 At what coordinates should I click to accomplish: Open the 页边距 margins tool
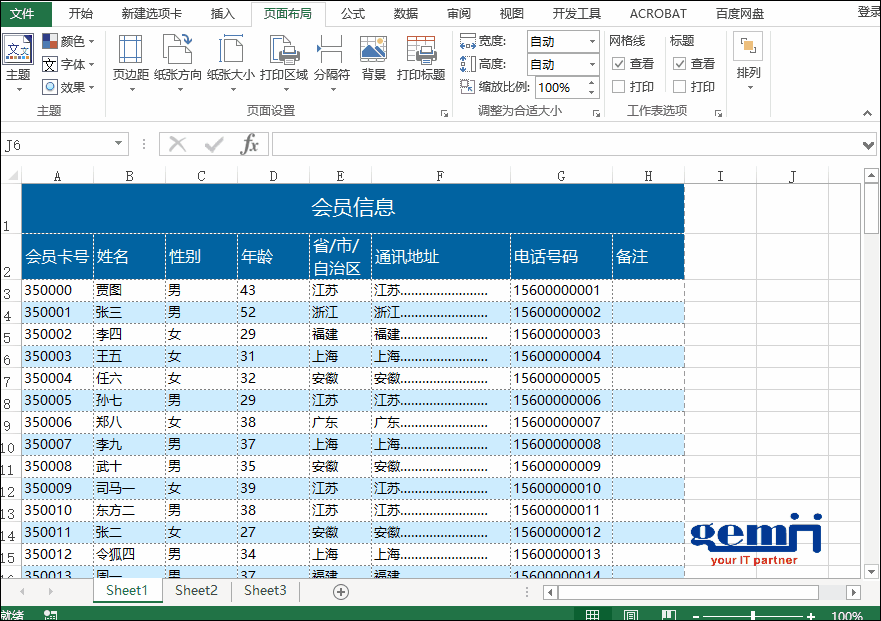pos(130,58)
